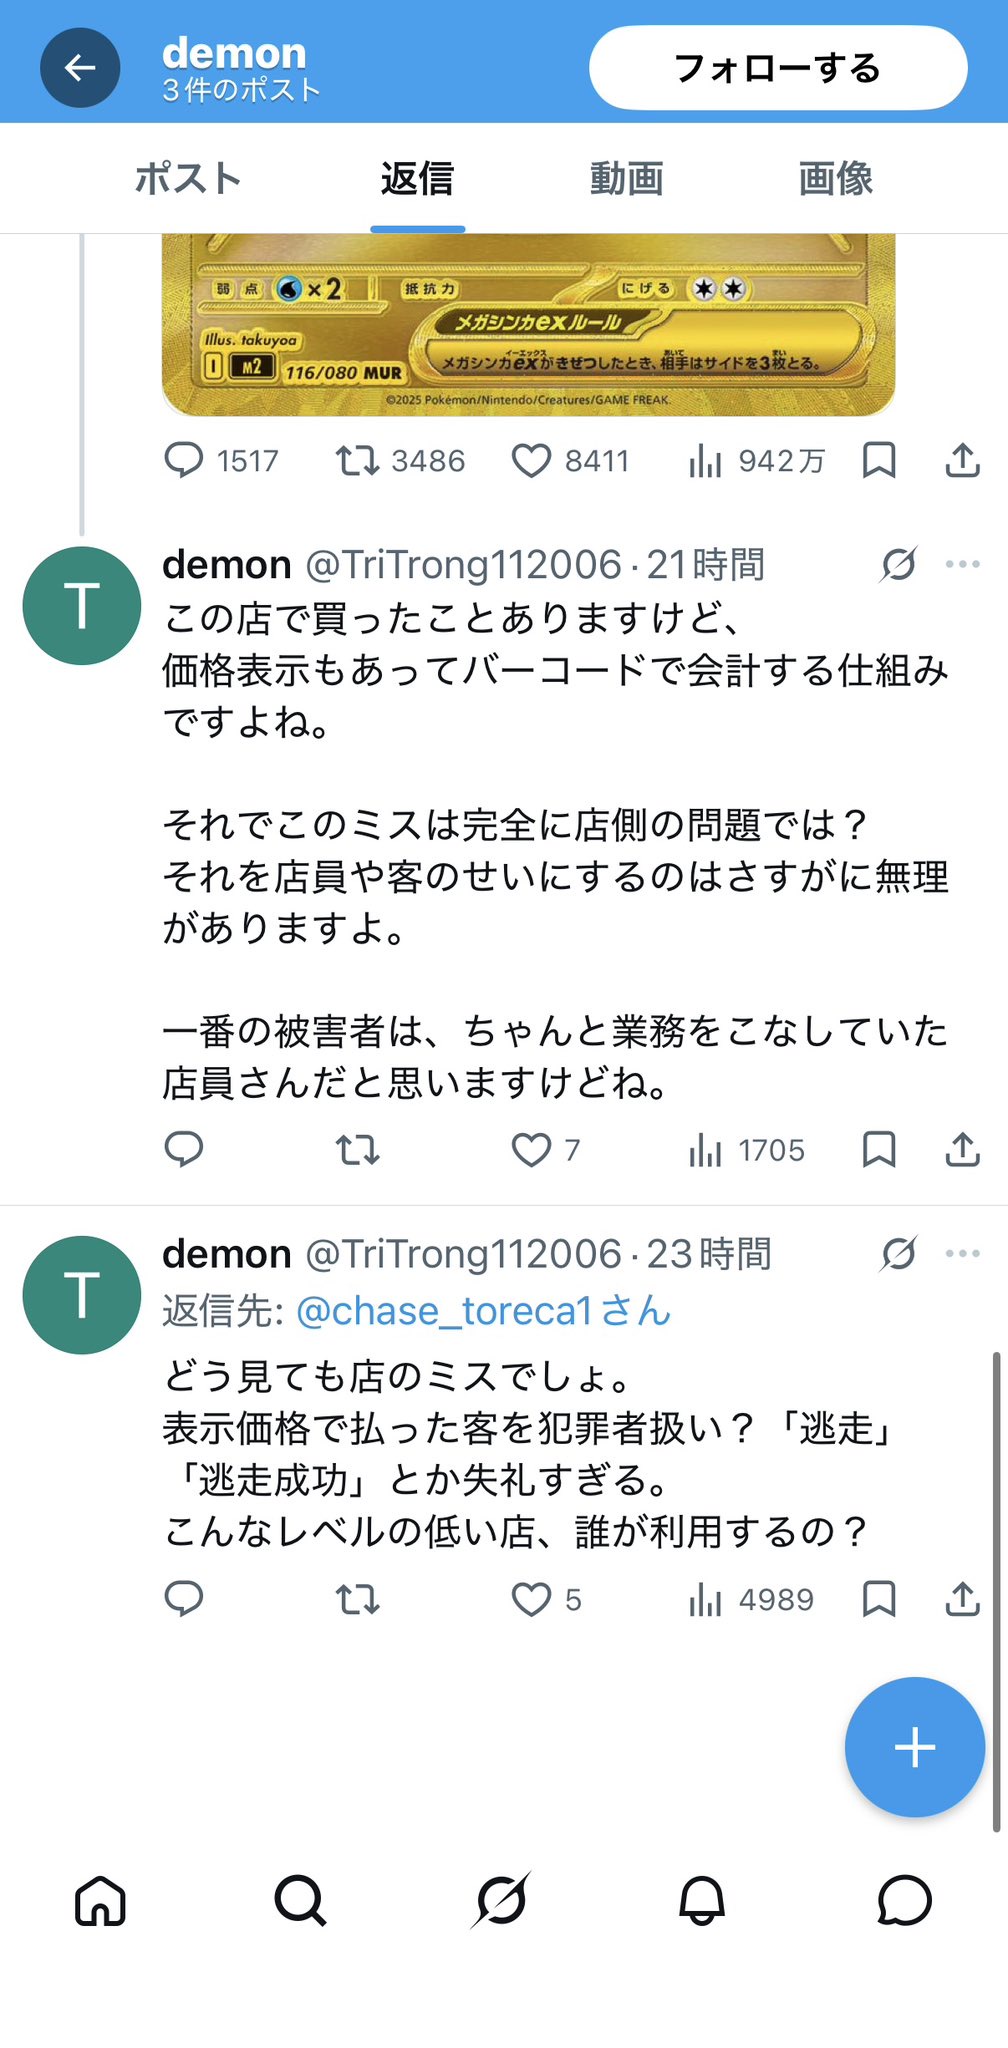Viewport: 1008px width, 2048px height.
Task: Switch to the ポスト tab
Action: (188, 179)
